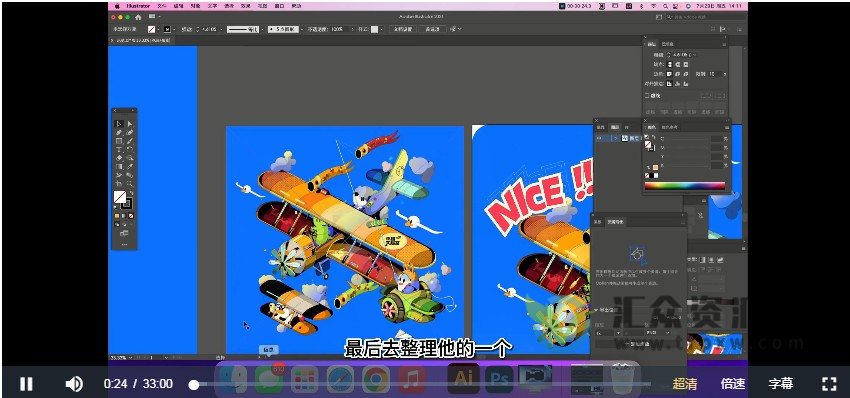The image size is (850, 398).
Task: Click the bevel join corner icon
Action: coord(686,74)
